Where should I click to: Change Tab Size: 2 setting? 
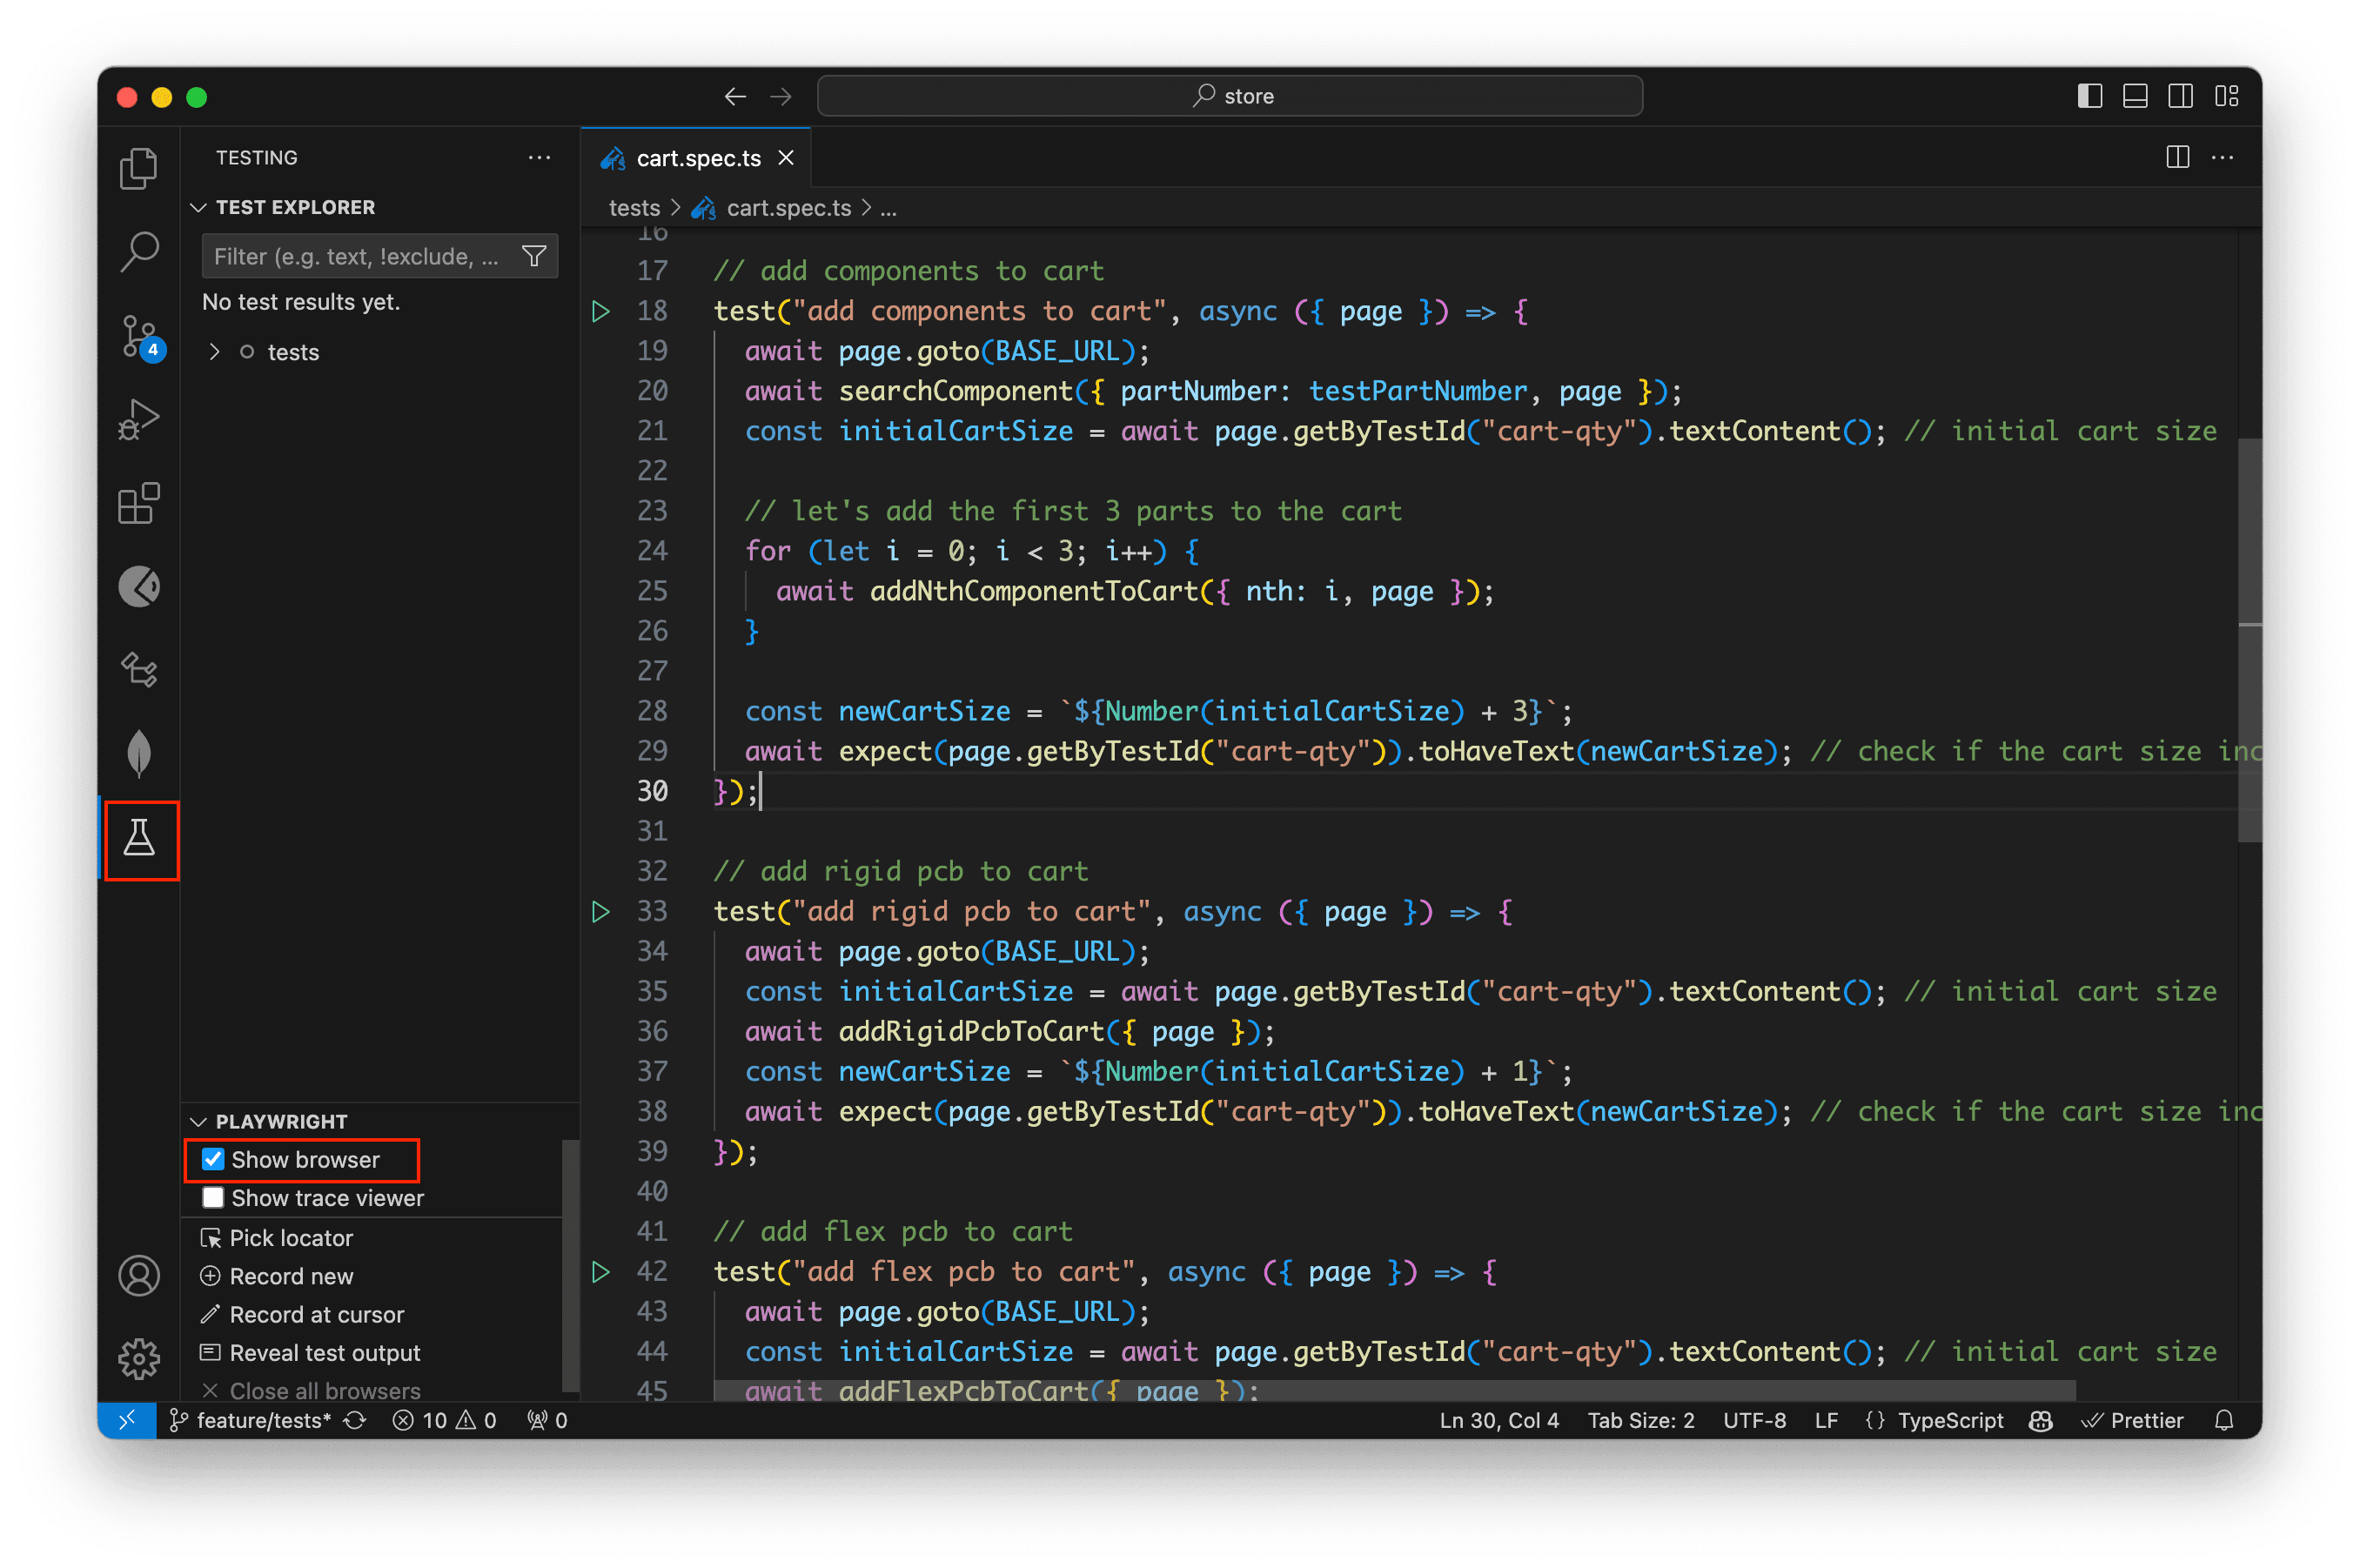click(1640, 1420)
